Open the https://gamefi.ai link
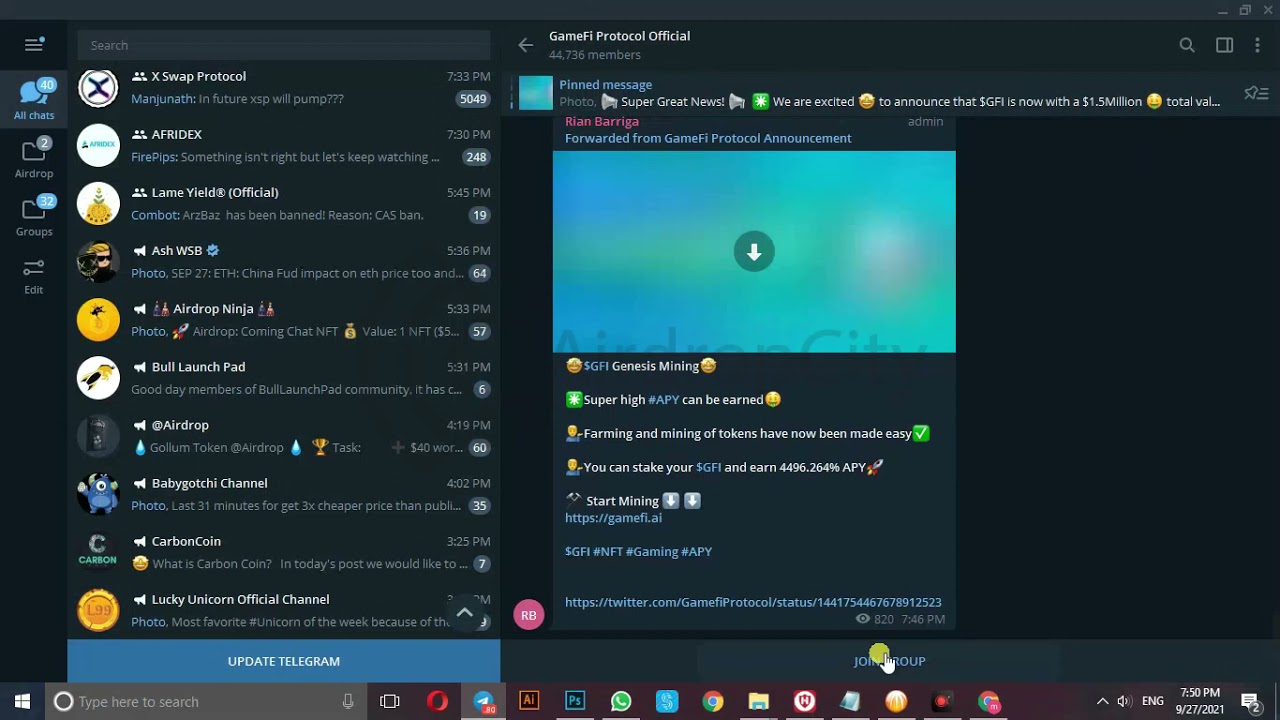 click(613, 518)
